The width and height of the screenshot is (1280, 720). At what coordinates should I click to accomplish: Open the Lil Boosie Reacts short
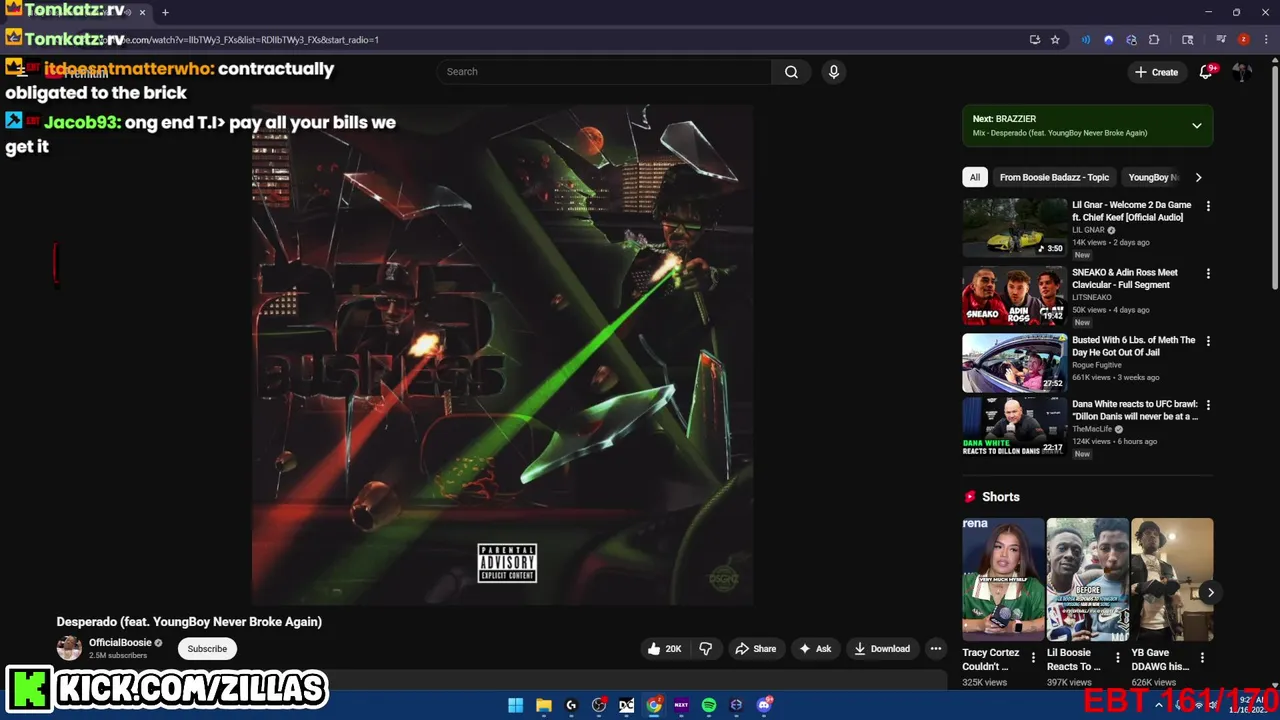[x=1087, y=579]
